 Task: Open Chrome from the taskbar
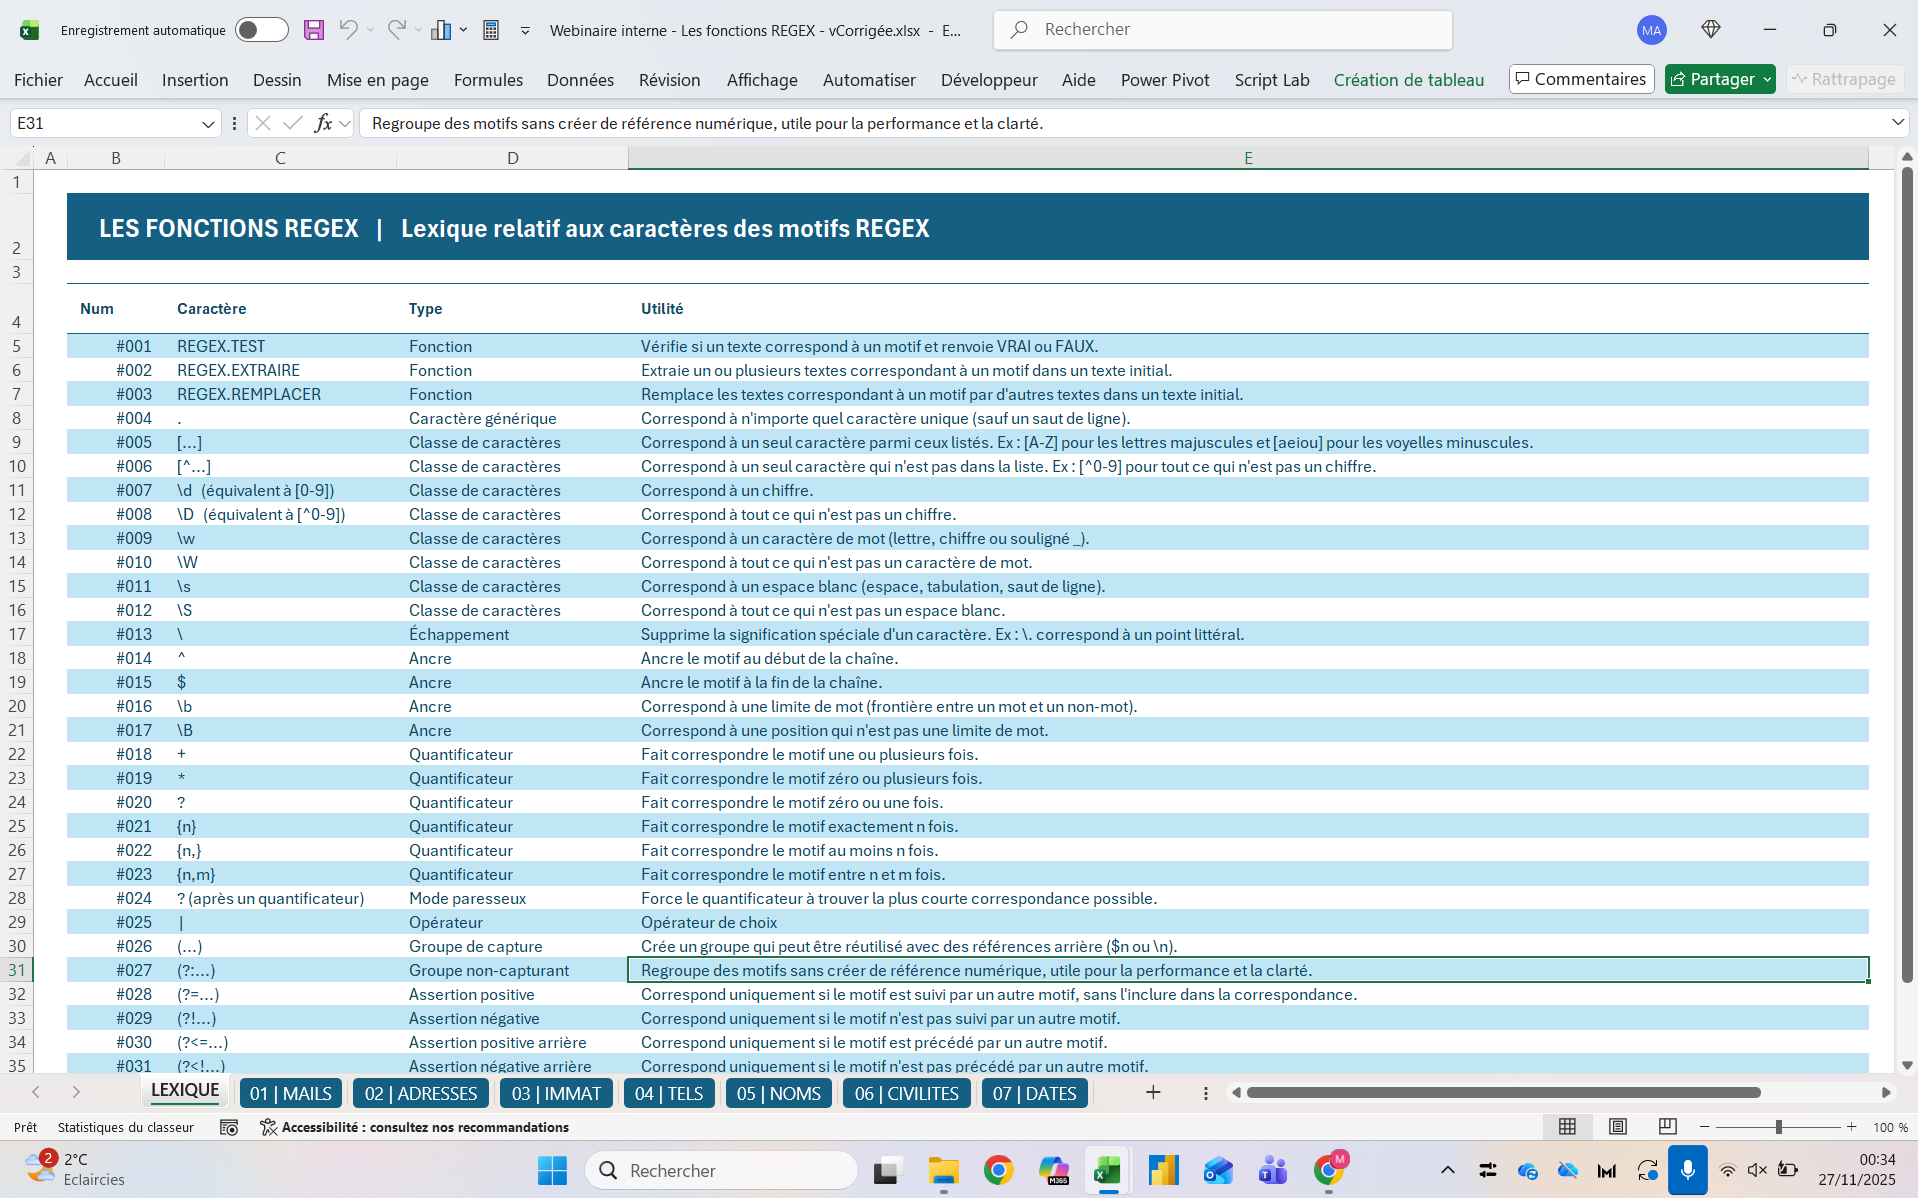(998, 1170)
